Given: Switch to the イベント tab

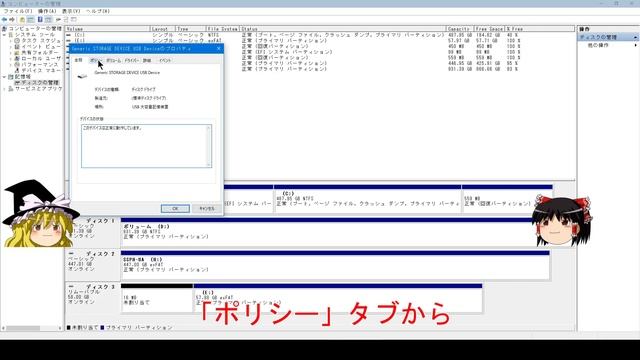Looking at the screenshot, I should click(165, 60).
